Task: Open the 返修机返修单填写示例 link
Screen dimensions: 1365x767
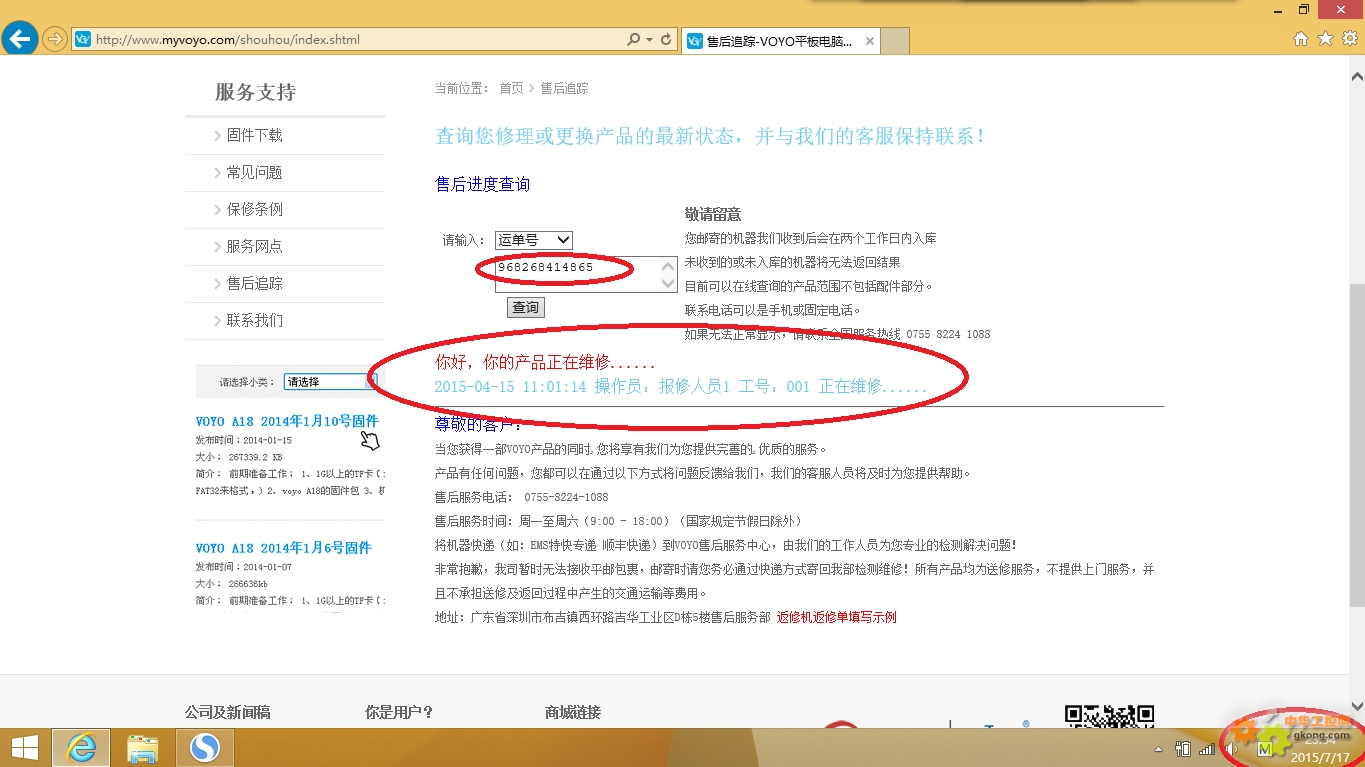Action: tap(836, 617)
